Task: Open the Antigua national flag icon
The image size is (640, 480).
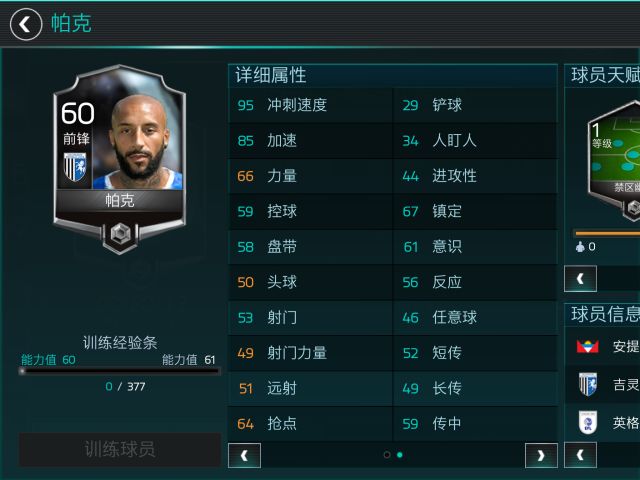Action: (587, 347)
